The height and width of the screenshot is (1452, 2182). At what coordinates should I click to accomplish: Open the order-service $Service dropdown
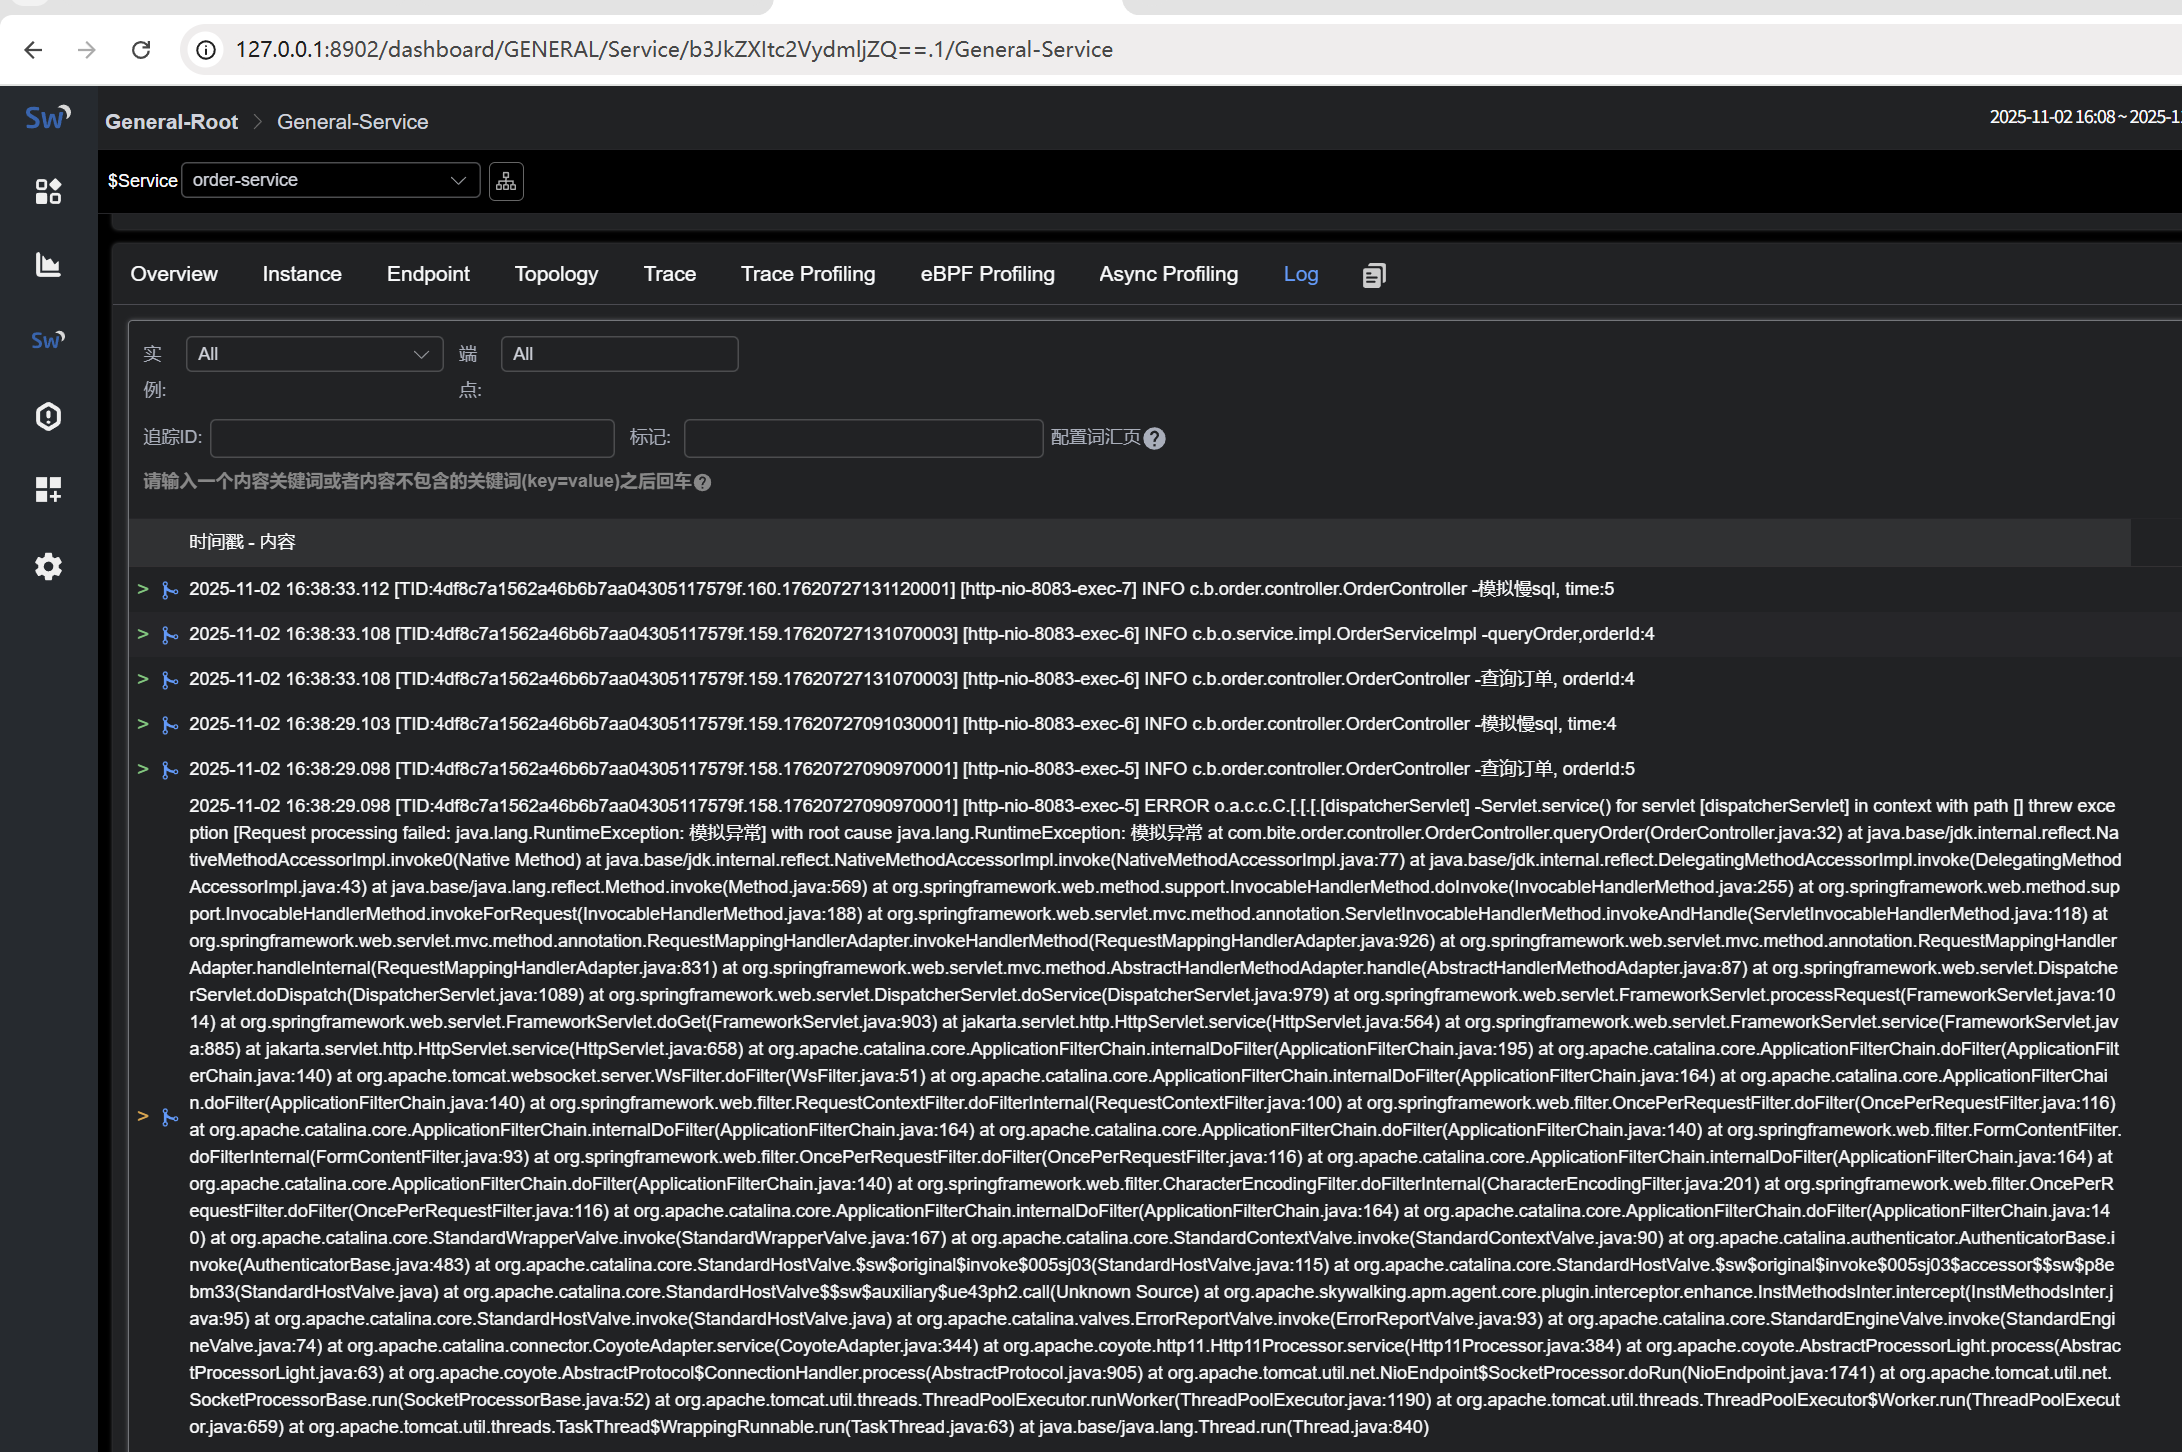(x=330, y=180)
